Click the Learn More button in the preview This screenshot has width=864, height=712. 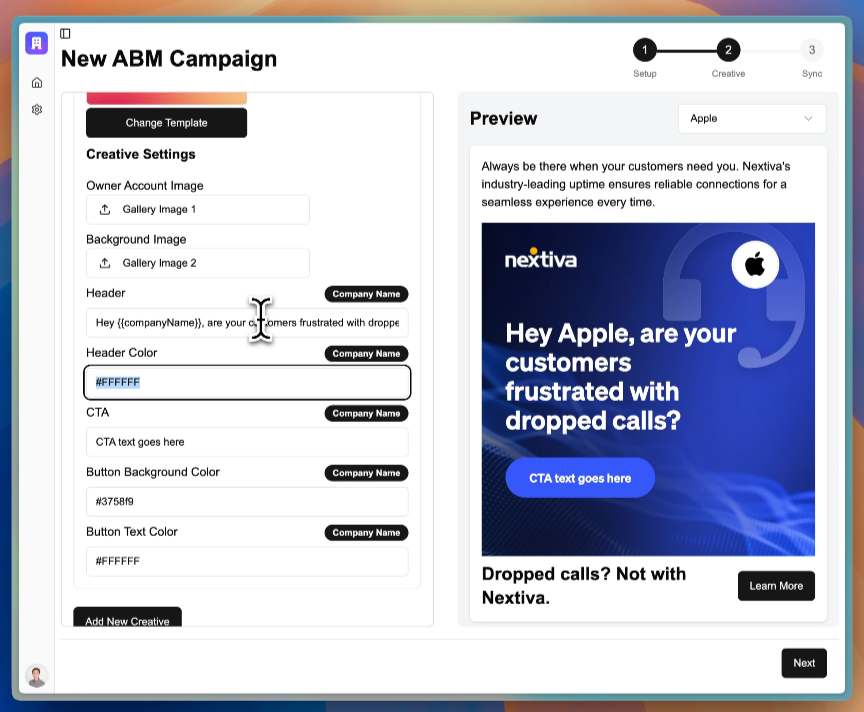[x=776, y=586]
